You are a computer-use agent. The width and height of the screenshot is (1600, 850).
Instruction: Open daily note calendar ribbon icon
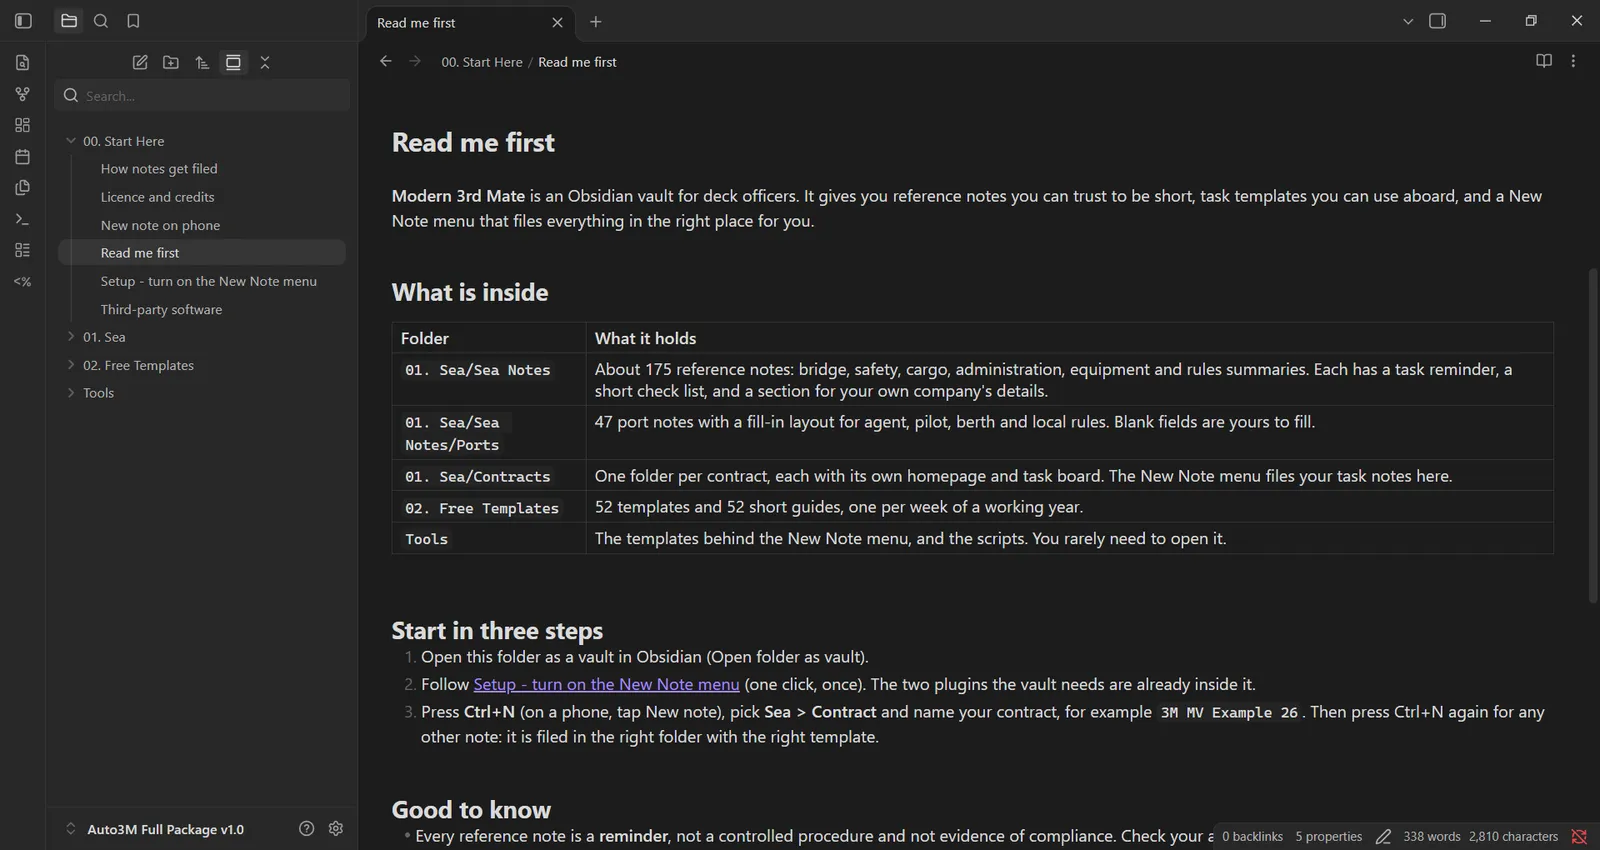(22, 156)
